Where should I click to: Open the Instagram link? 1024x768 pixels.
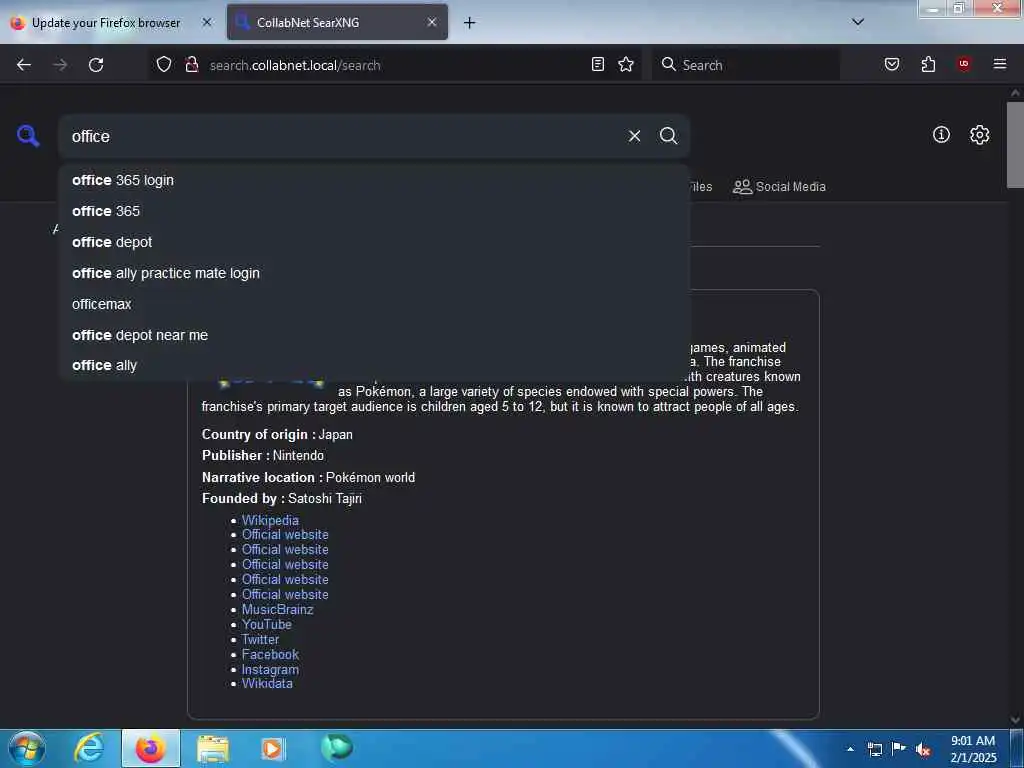[x=270, y=669]
